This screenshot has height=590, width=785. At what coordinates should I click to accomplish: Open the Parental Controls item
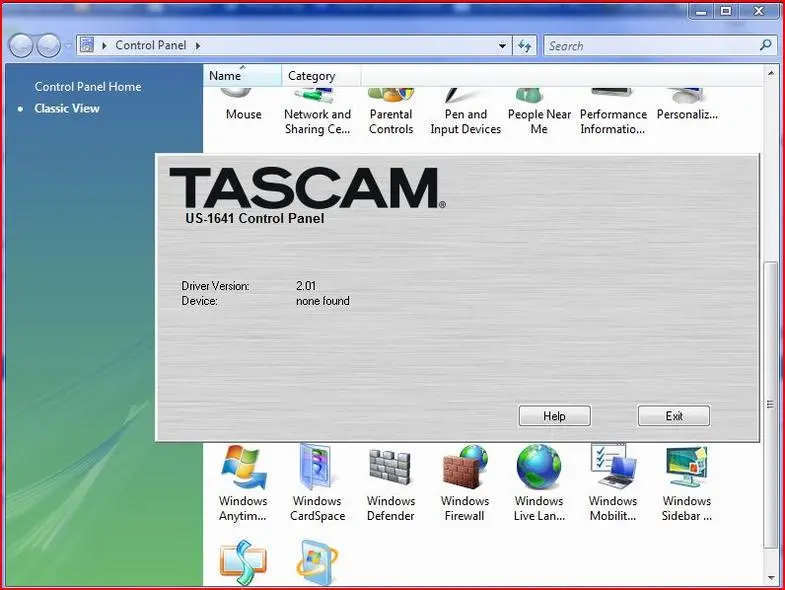[390, 113]
